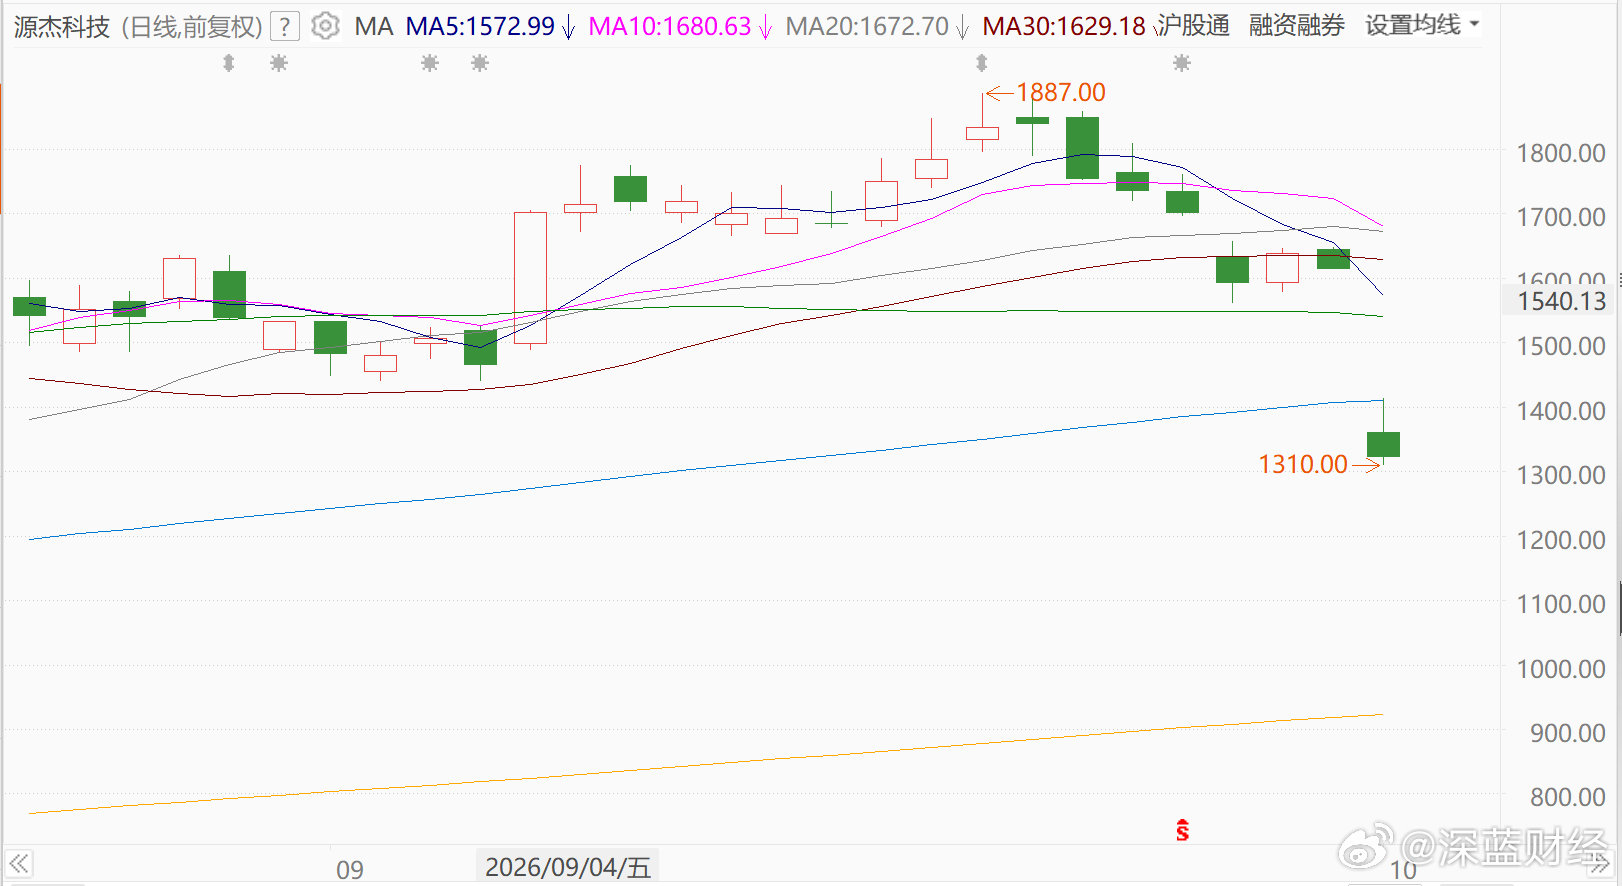Click the gear event marker near the right

(x=1182, y=63)
